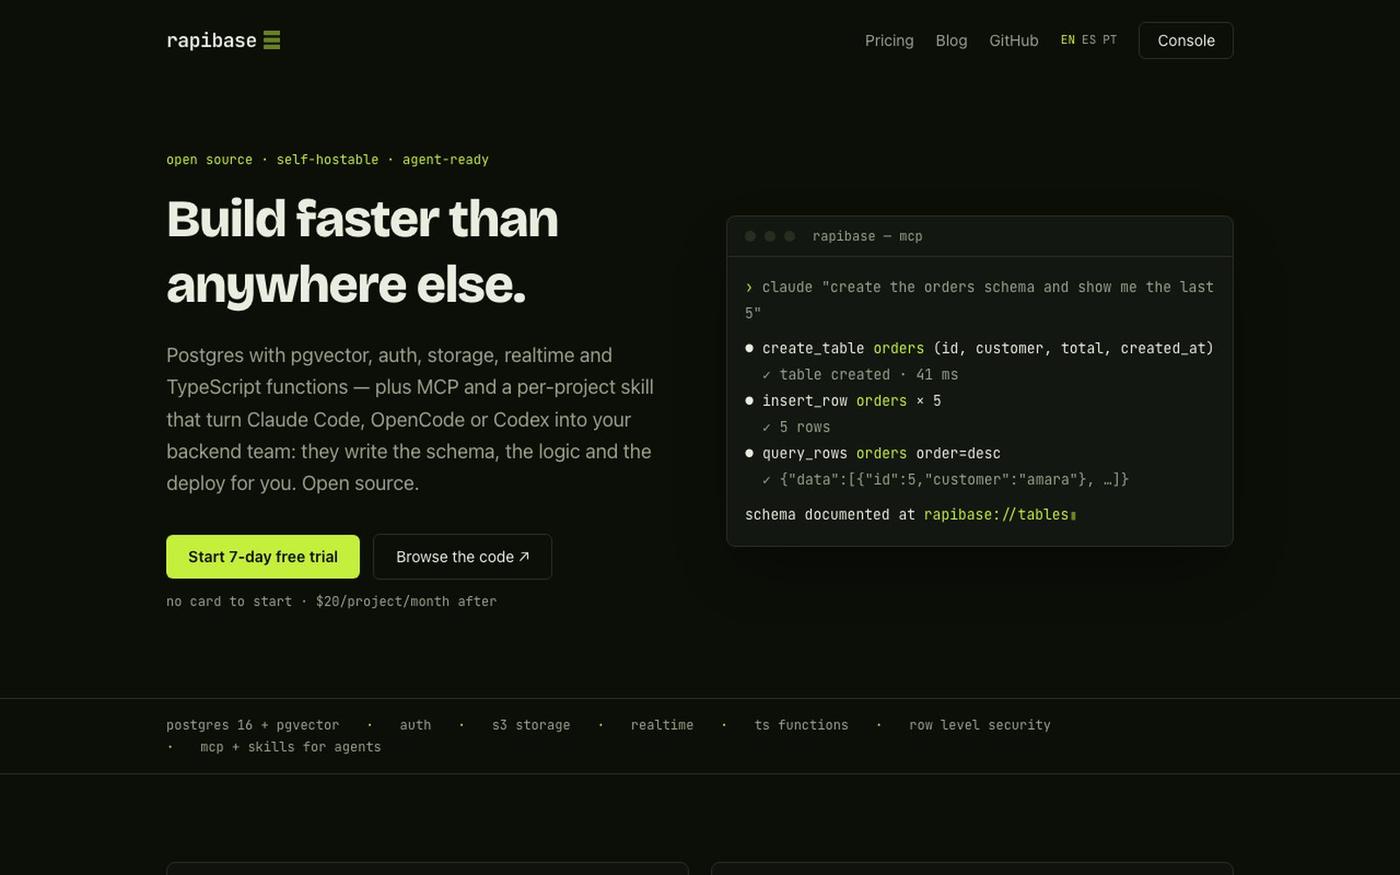
Task: Click the rapibase wordmark
Action: [211, 40]
